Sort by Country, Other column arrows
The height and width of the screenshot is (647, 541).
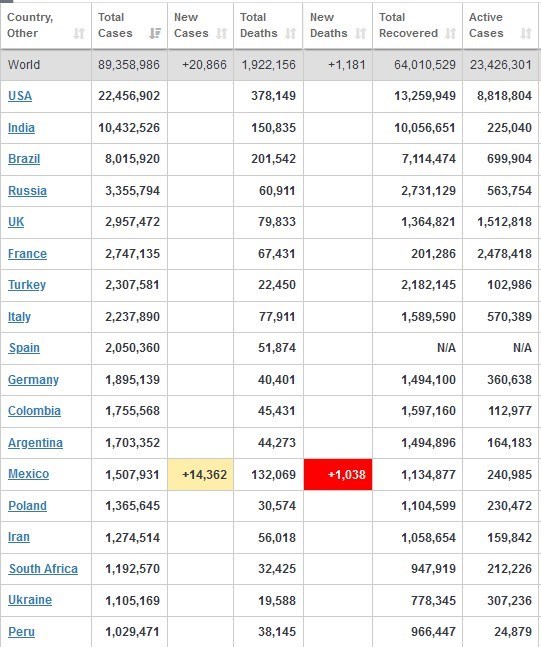click(79, 33)
